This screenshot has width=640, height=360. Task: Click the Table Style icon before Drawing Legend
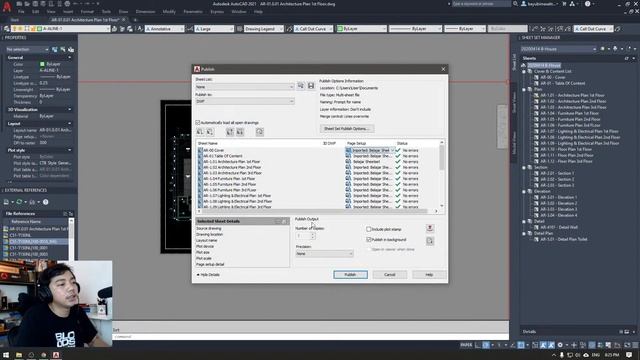point(240,29)
